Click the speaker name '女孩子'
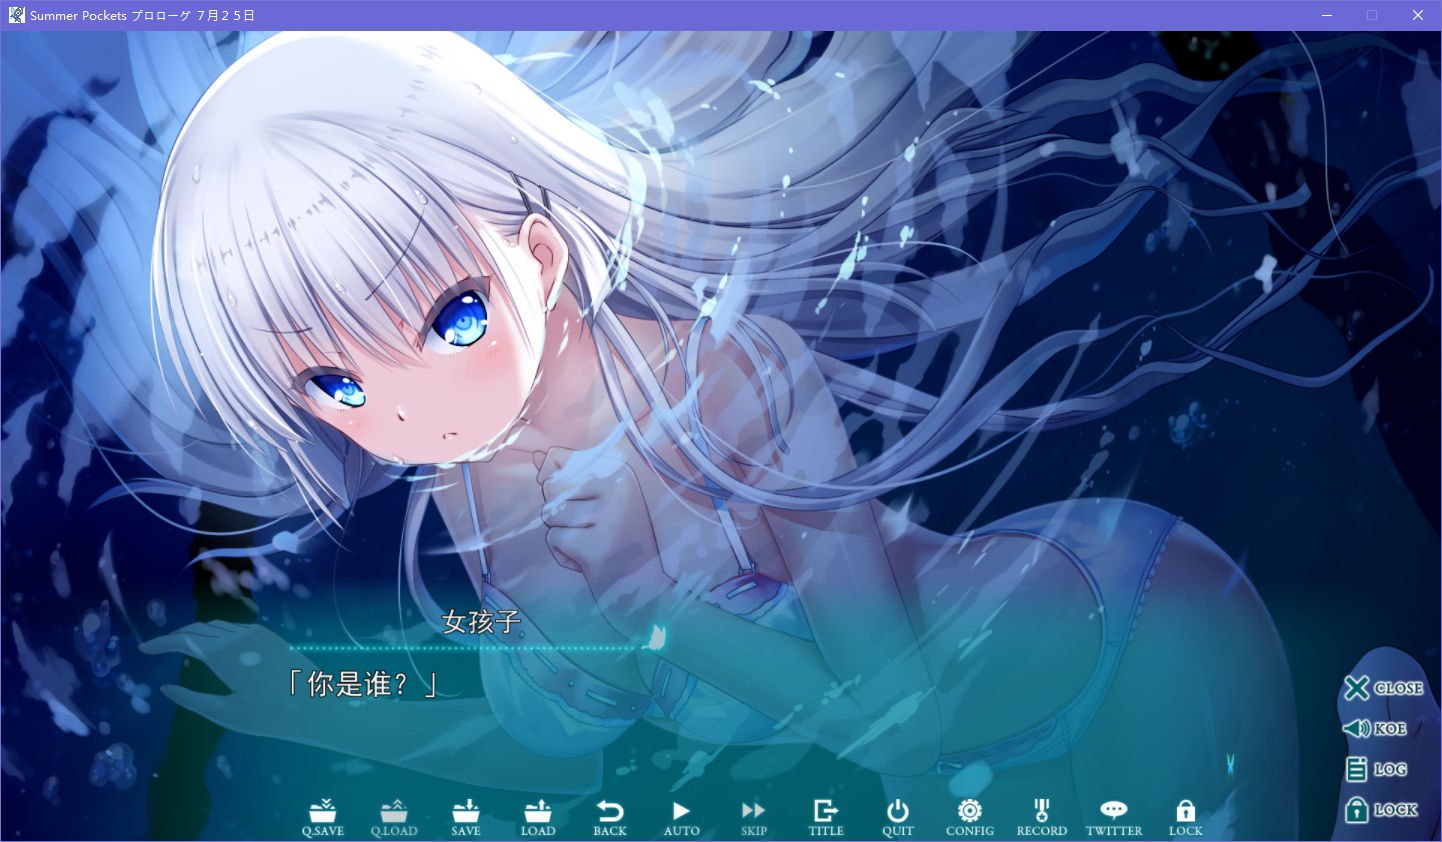This screenshot has width=1442, height=842. [481, 622]
